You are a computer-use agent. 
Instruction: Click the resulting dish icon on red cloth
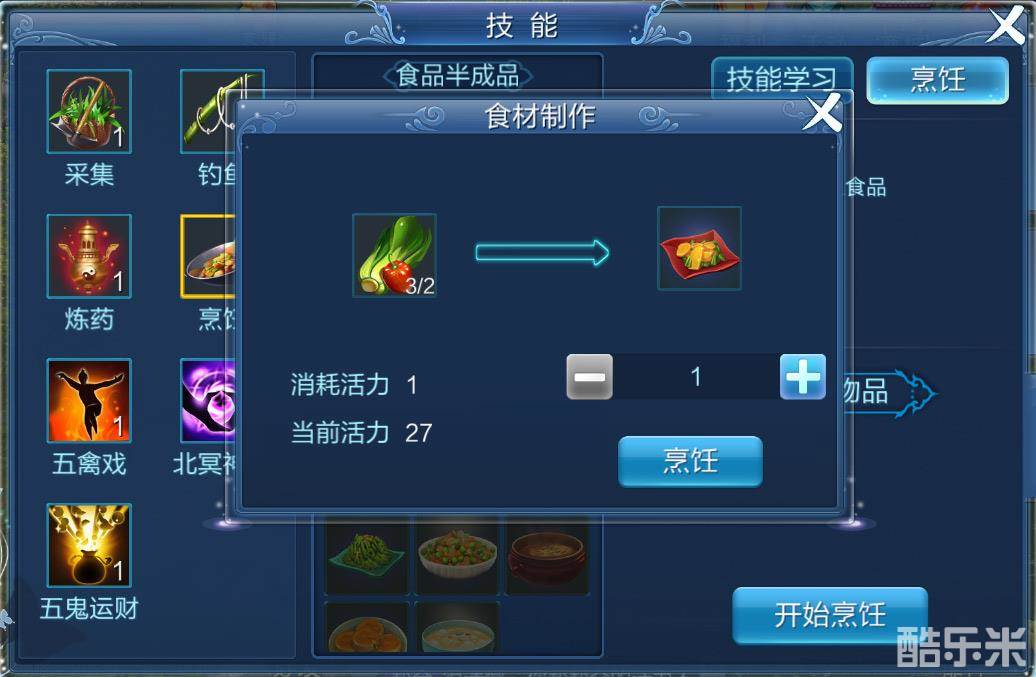(x=699, y=248)
